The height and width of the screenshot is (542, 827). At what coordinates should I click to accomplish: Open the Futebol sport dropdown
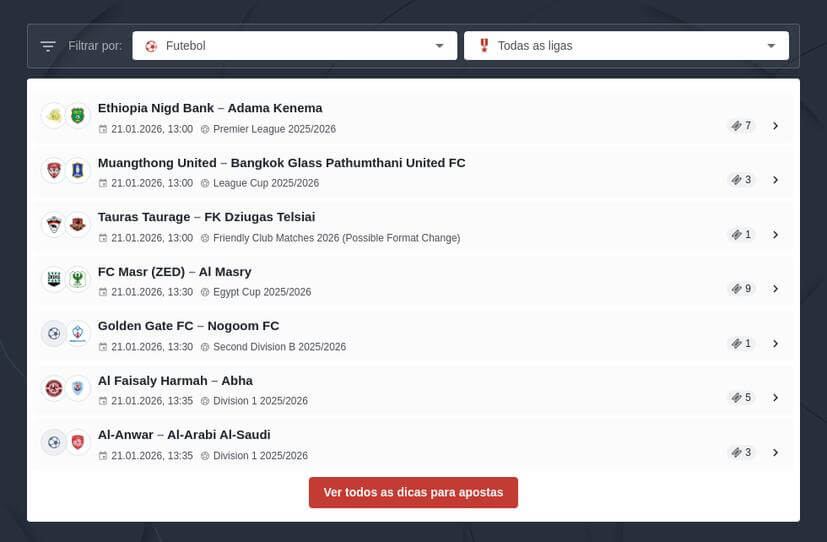pyautogui.click(x=294, y=46)
